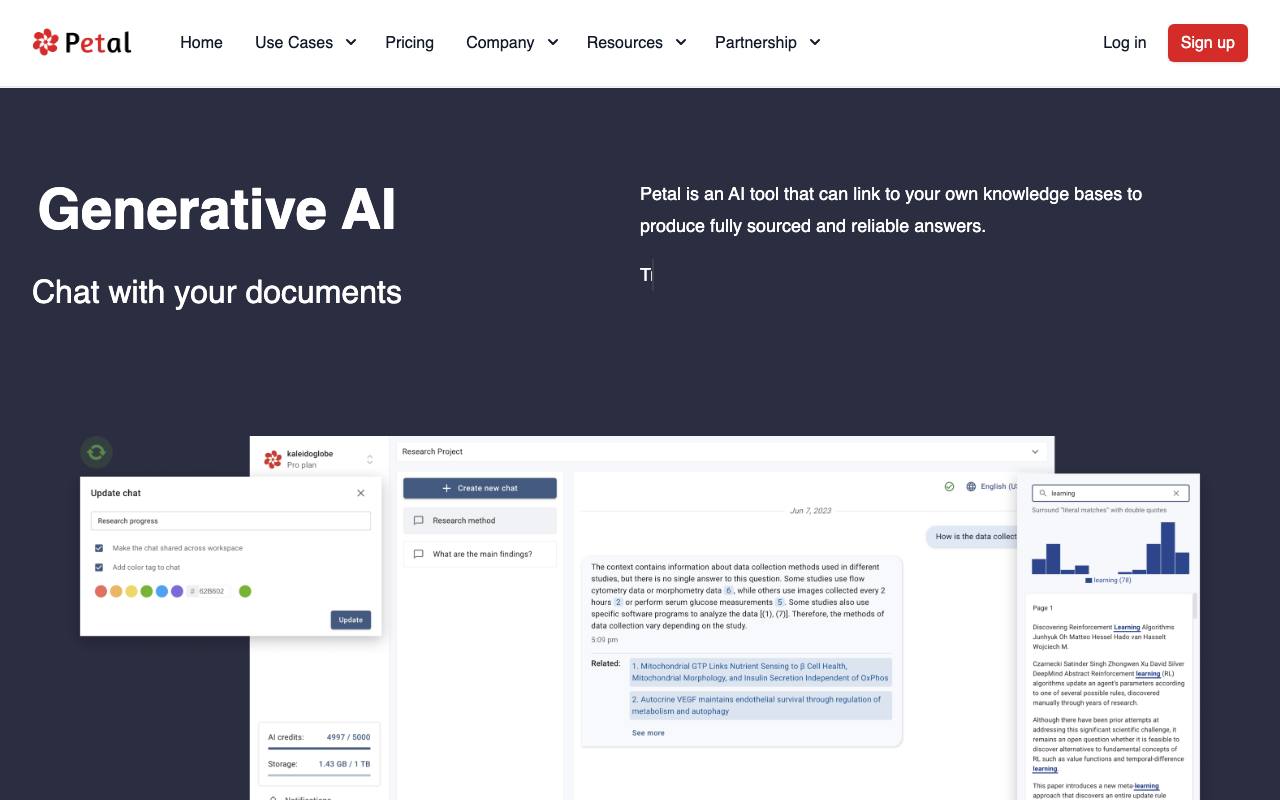Click the green checkmark status icon
This screenshot has width=1280, height=800.
click(x=949, y=487)
